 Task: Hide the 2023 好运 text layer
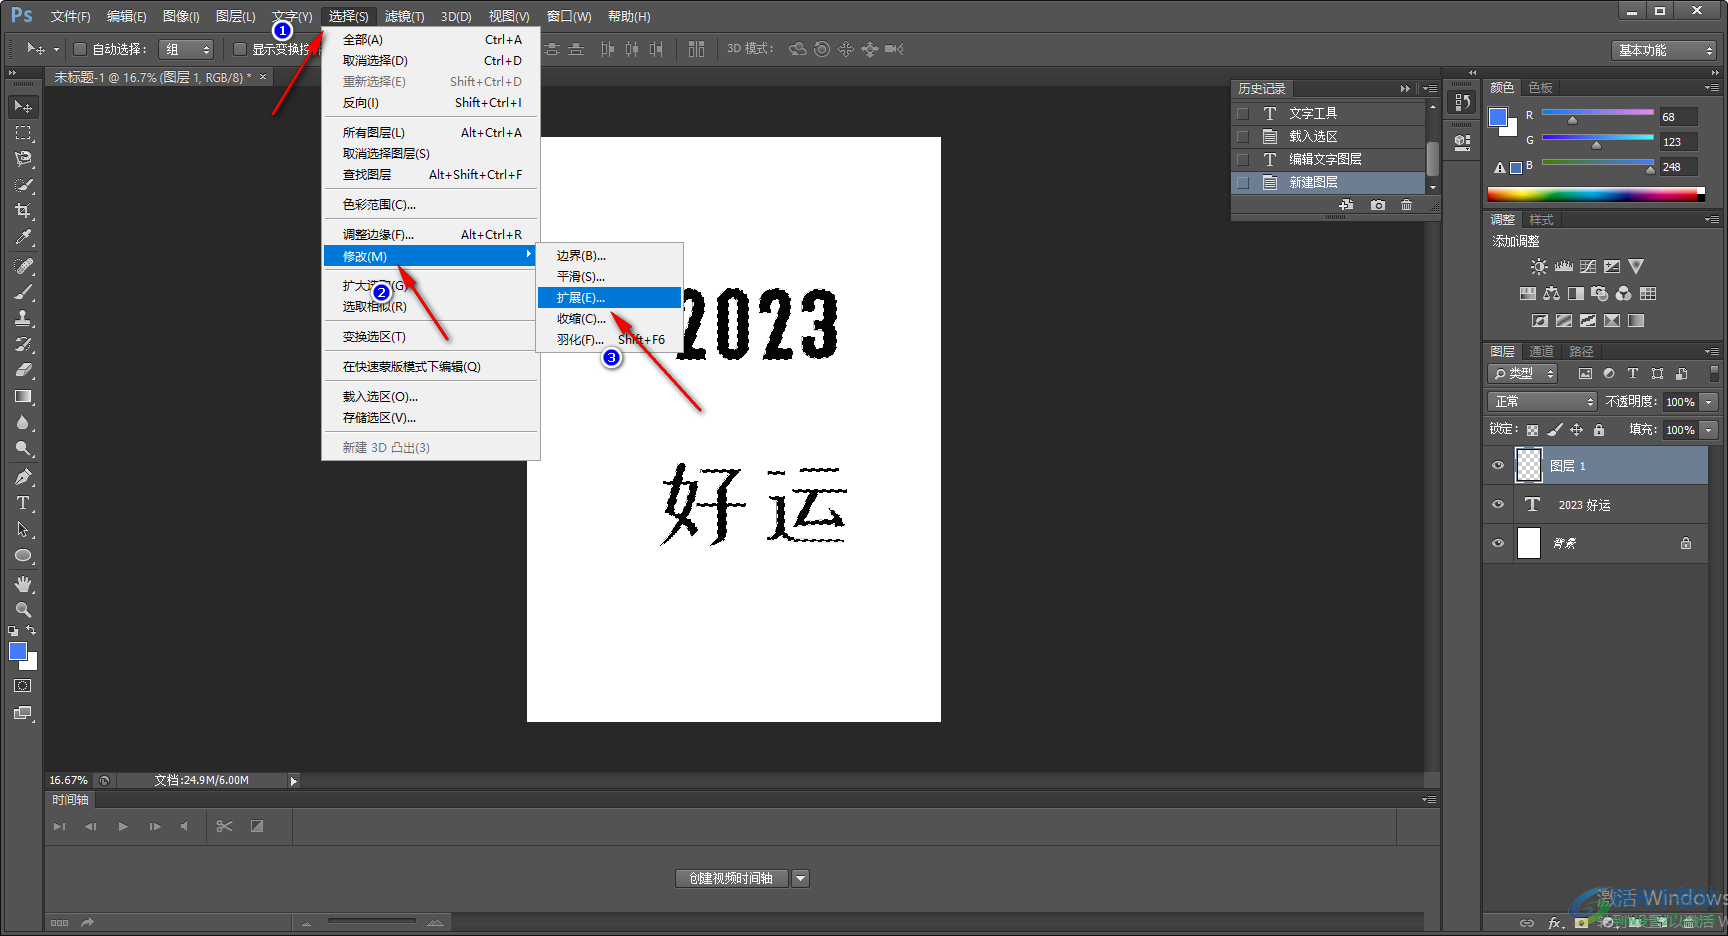click(1498, 505)
